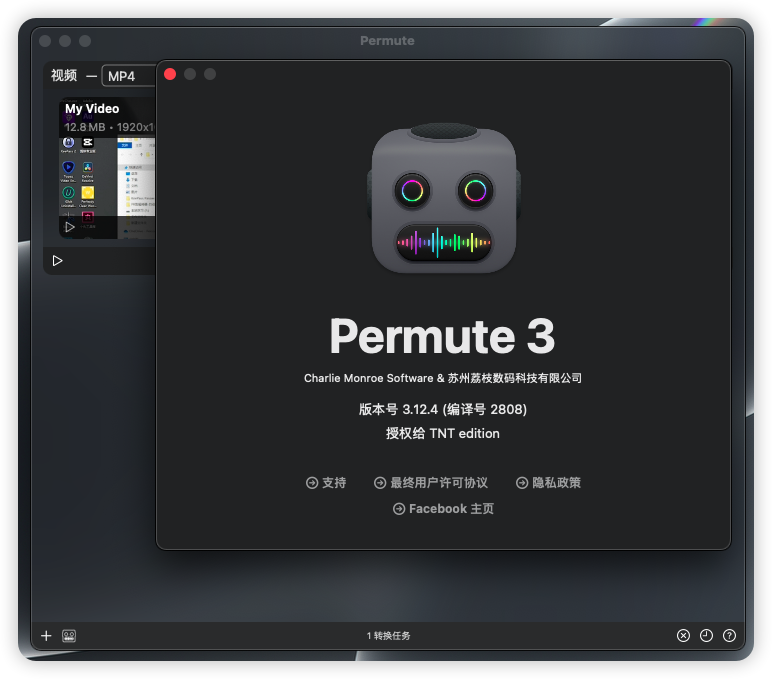772x679 pixels.
Task: Click the 1 转换任务 status text
Action: coord(388,636)
